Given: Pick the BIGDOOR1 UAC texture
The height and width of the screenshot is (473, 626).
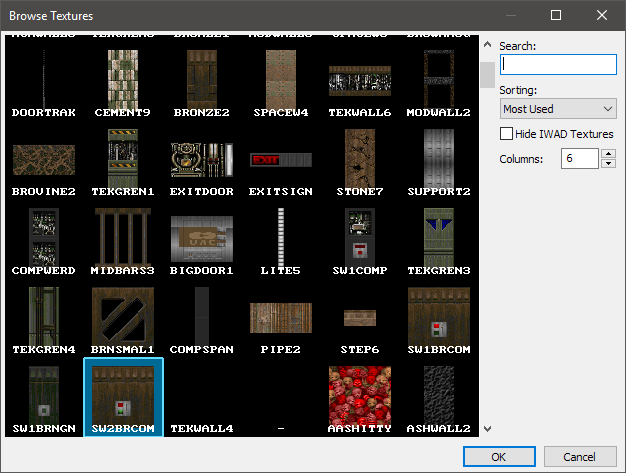Looking at the screenshot, I should (201, 238).
